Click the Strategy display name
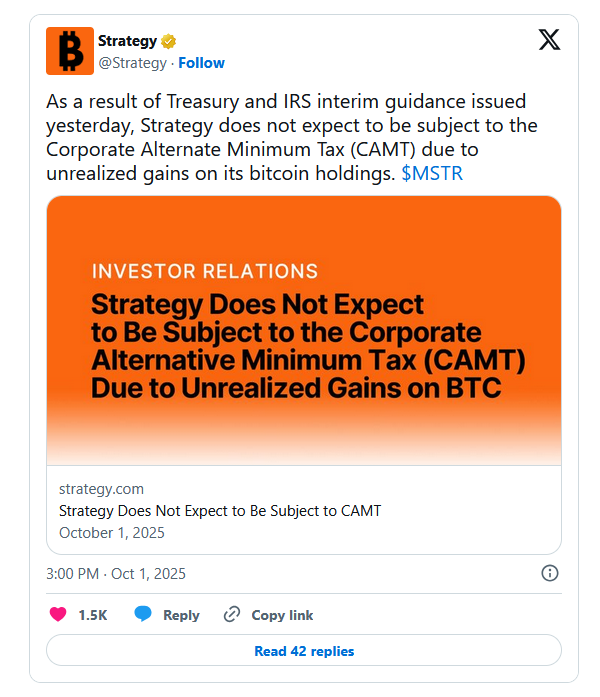The image size is (600, 697). (127, 41)
